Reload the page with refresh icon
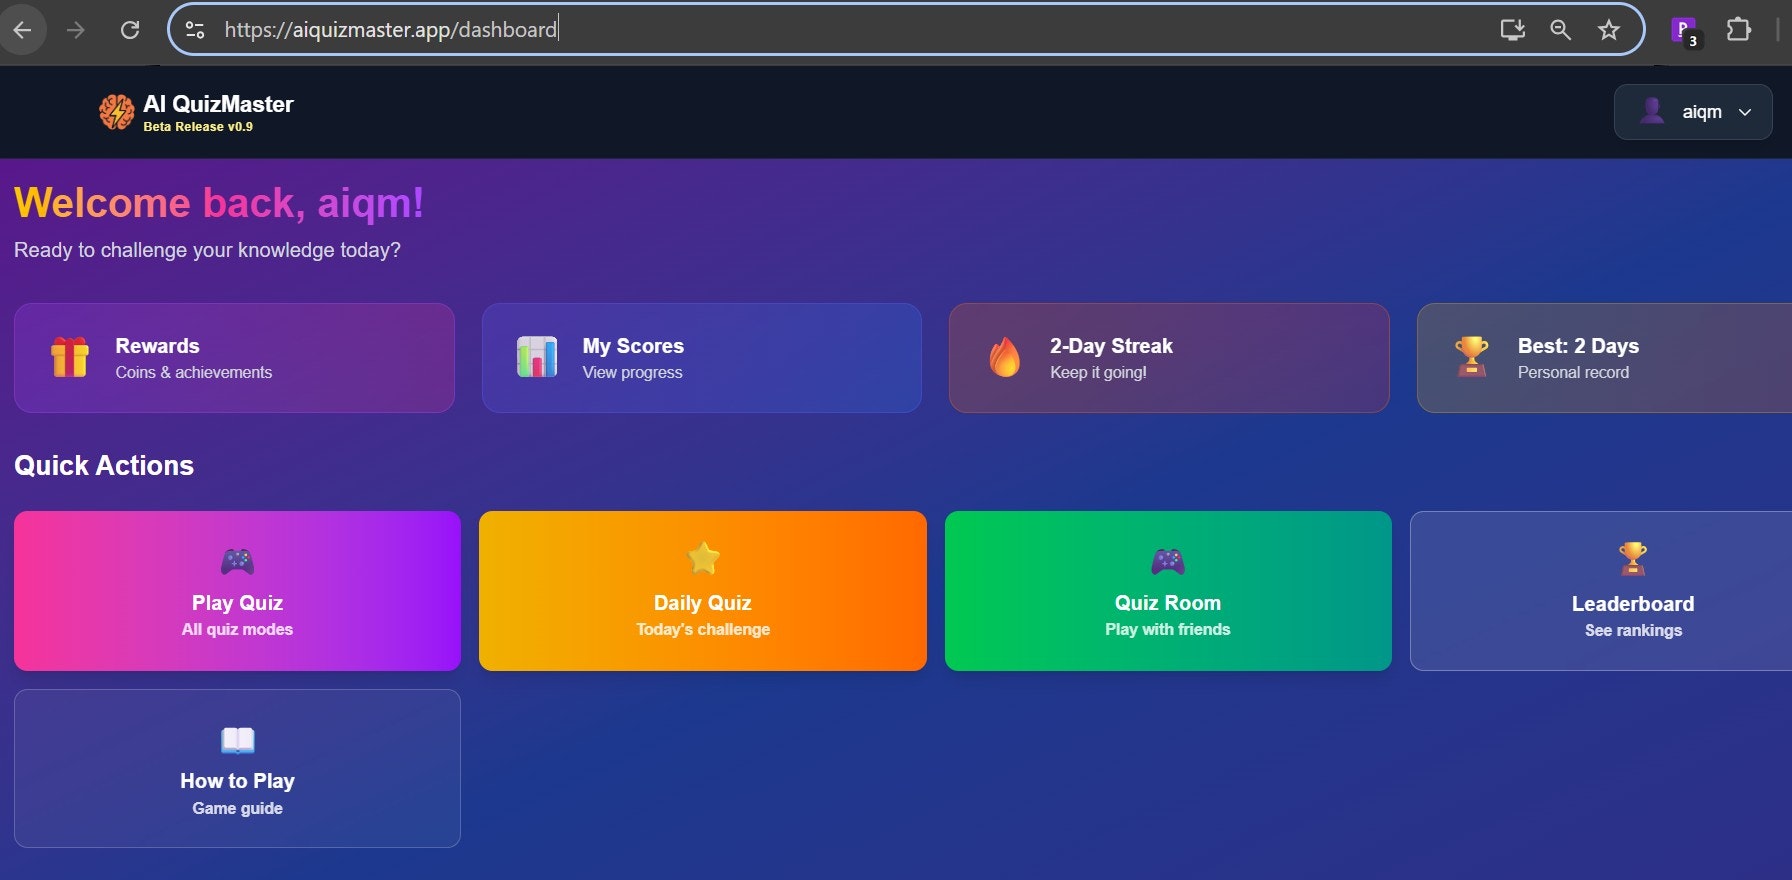 [130, 30]
